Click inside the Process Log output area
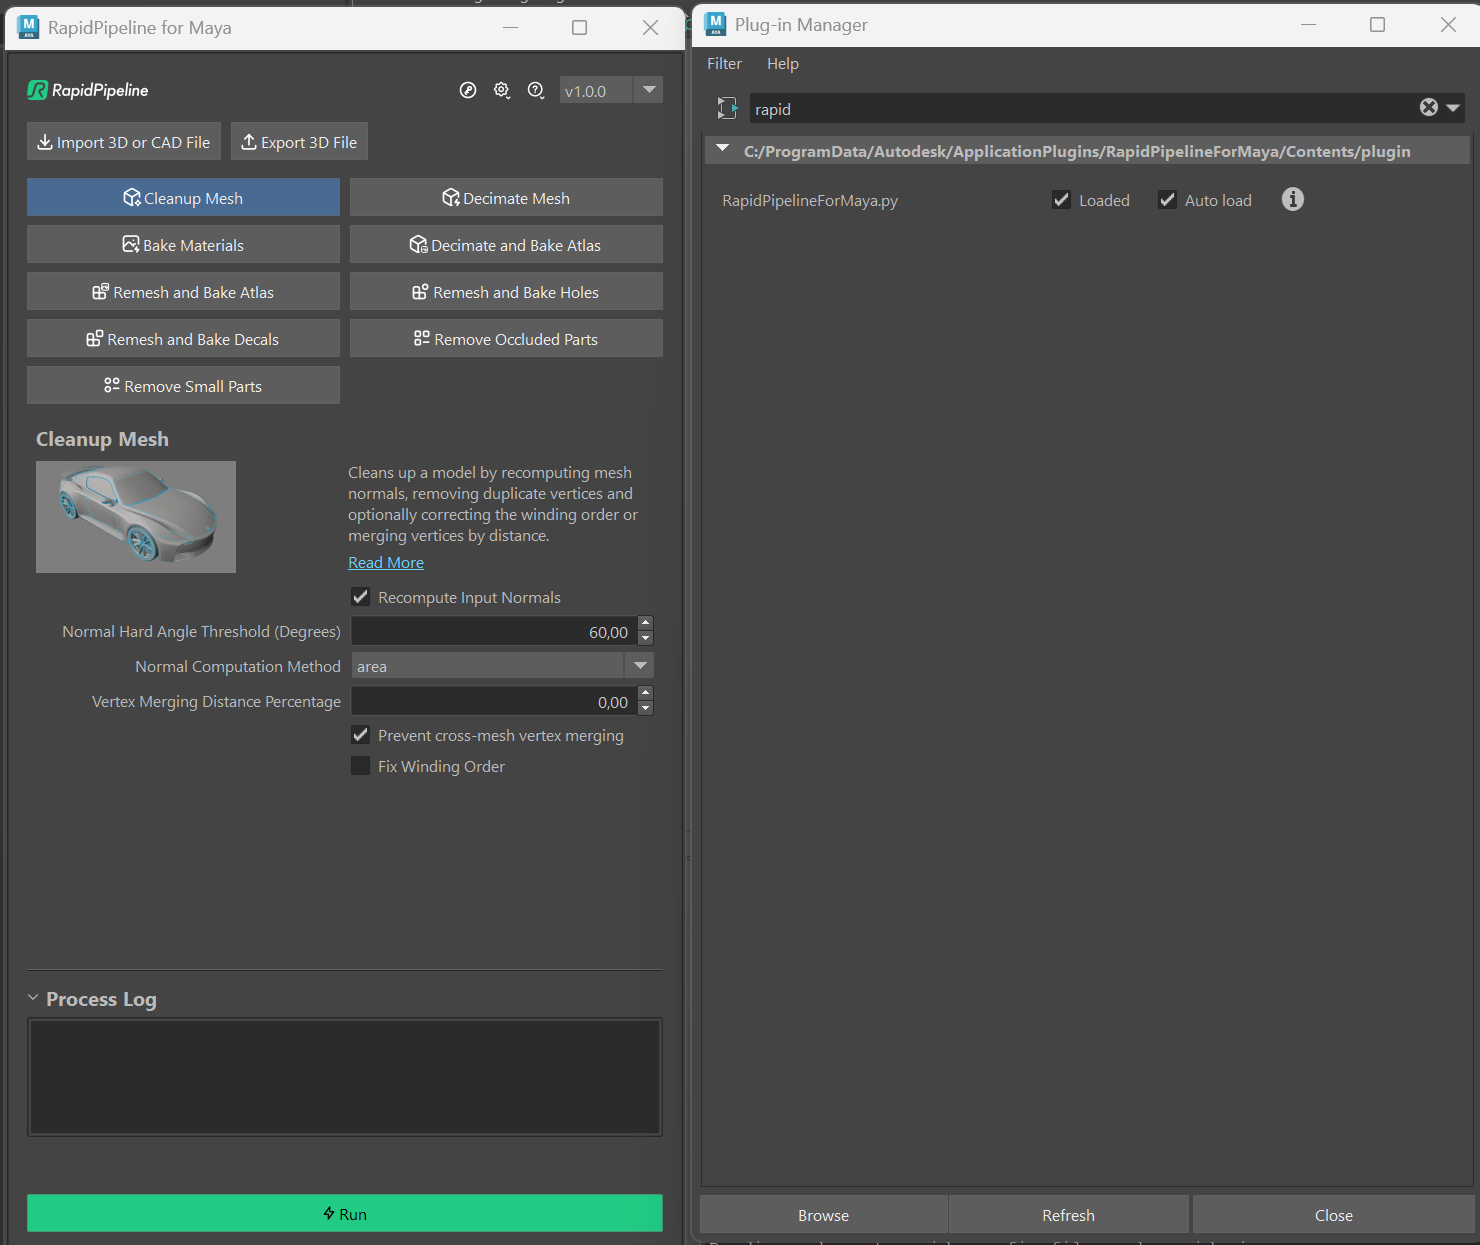 (345, 1077)
